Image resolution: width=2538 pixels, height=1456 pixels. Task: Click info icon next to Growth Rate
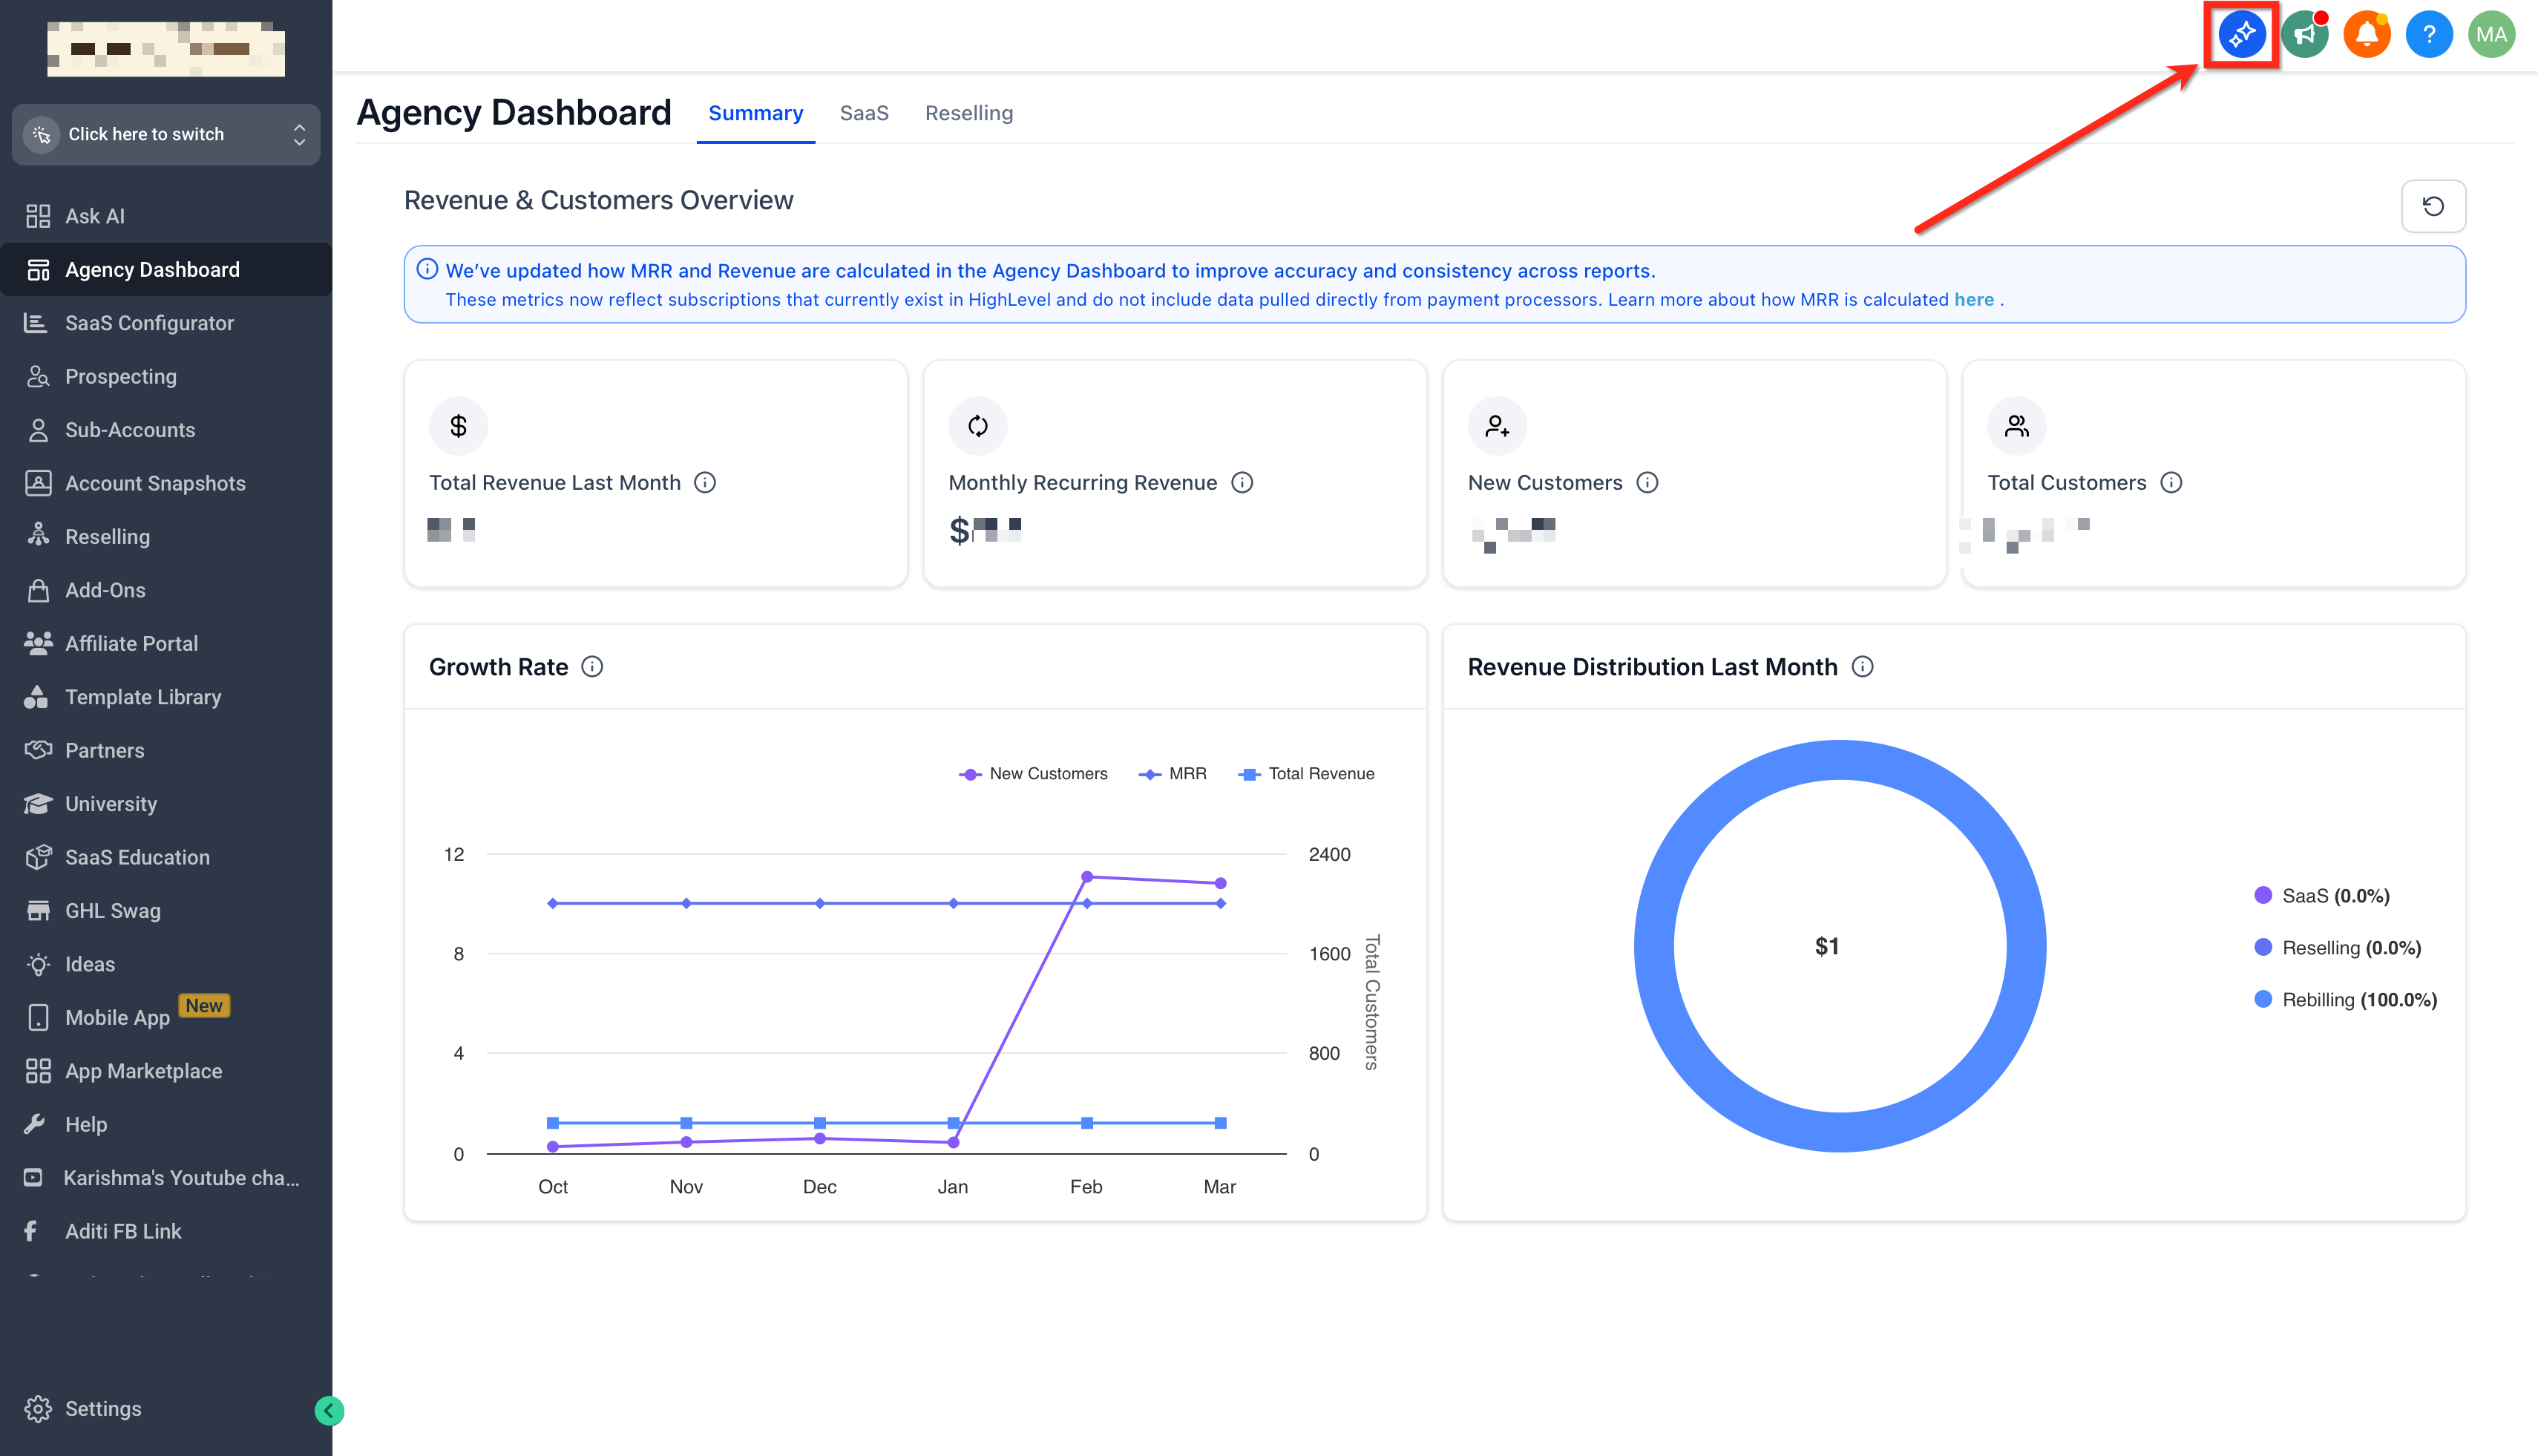(x=592, y=667)
